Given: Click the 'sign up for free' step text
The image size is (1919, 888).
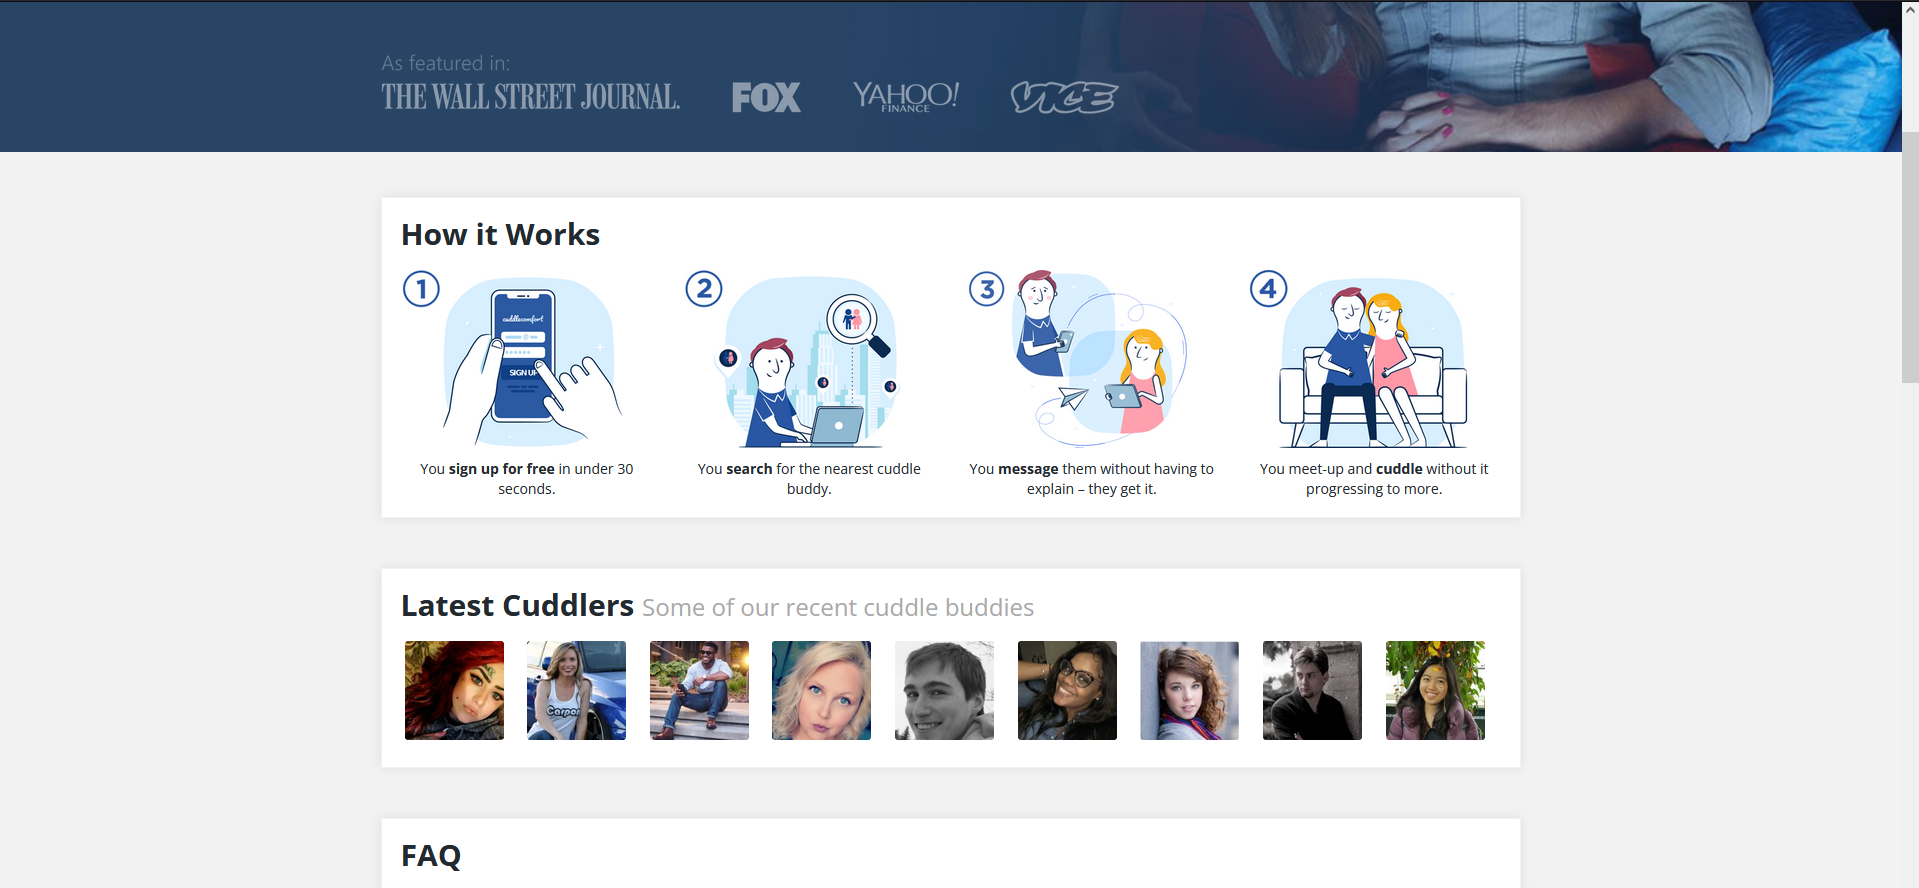Looking at the screenshot, I should click(527, 479).
